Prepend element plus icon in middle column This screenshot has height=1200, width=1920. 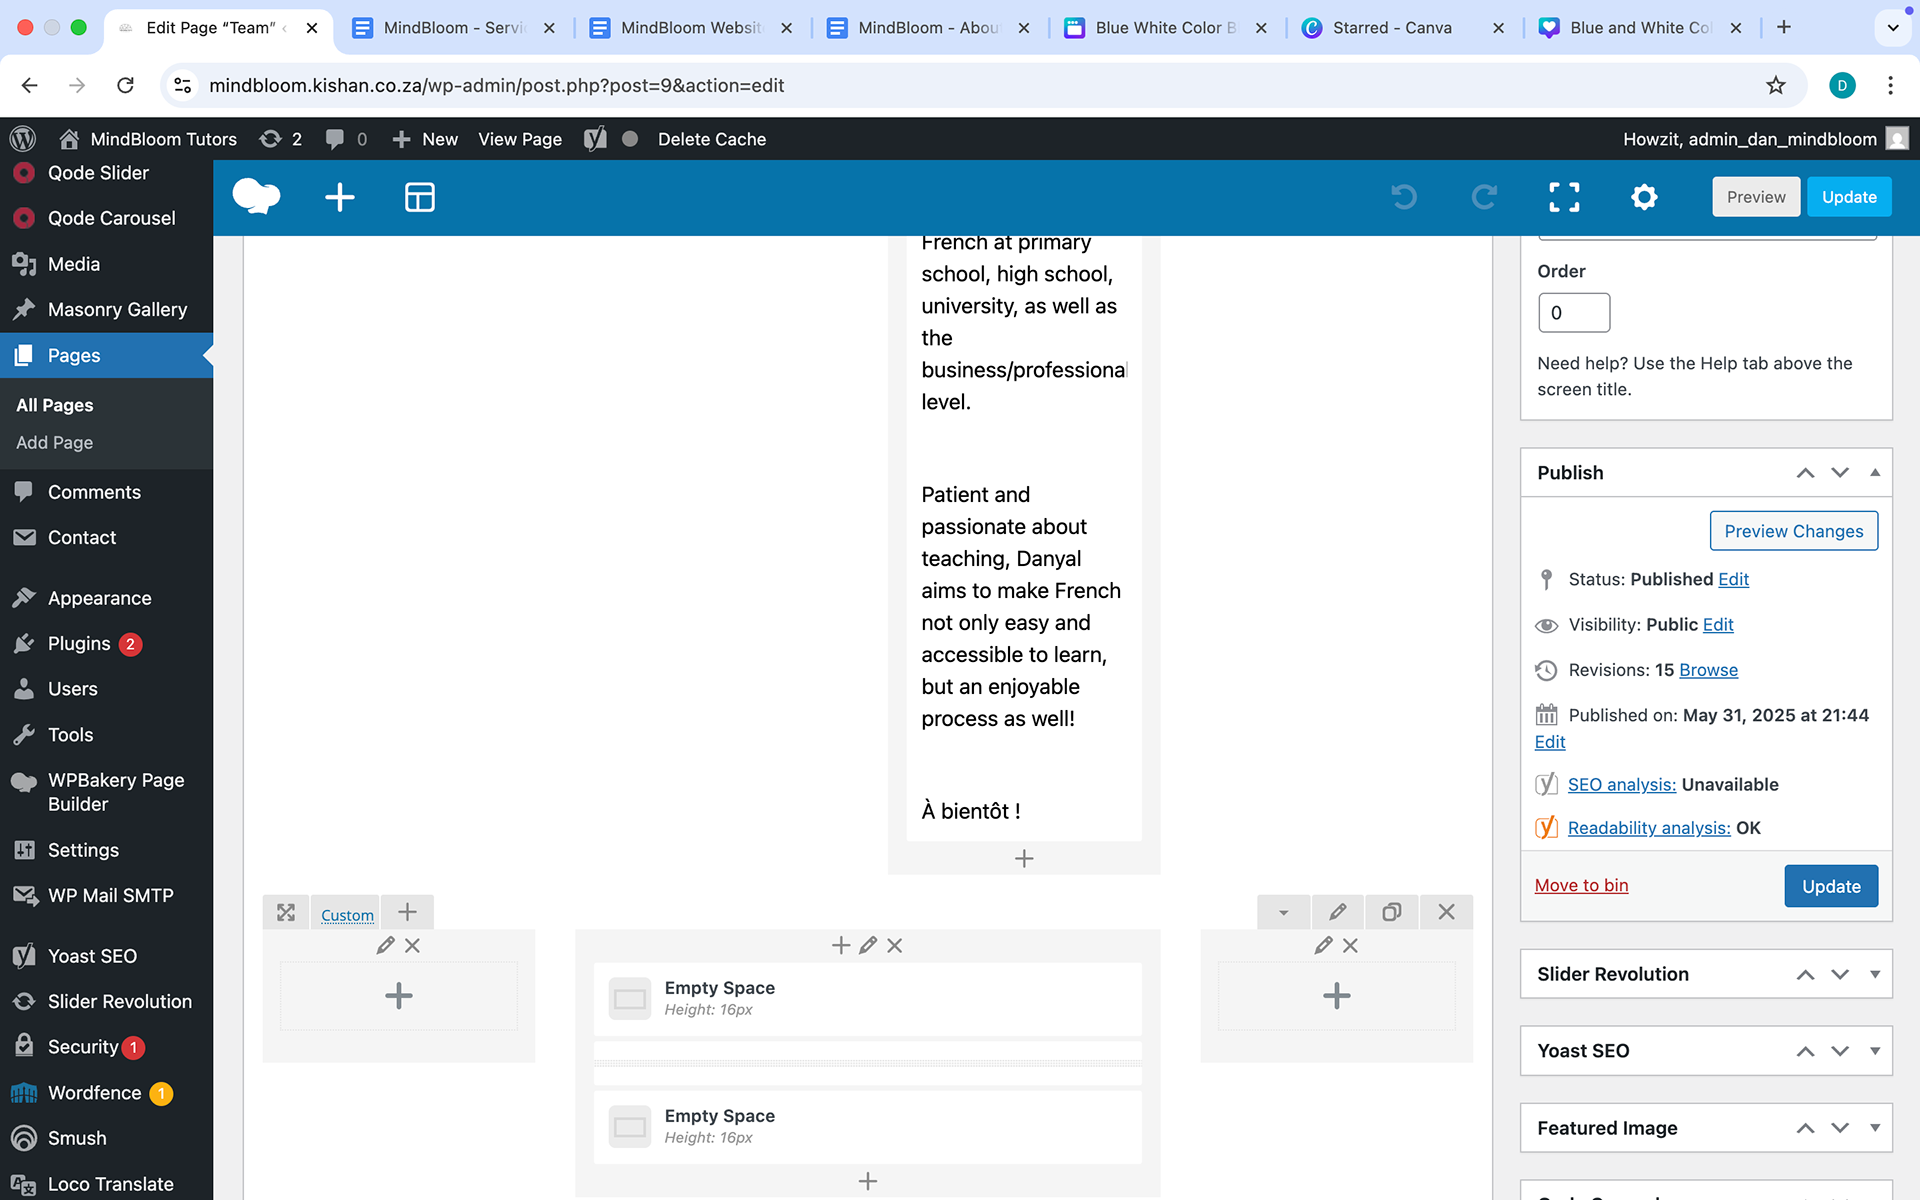pos(841,945)
